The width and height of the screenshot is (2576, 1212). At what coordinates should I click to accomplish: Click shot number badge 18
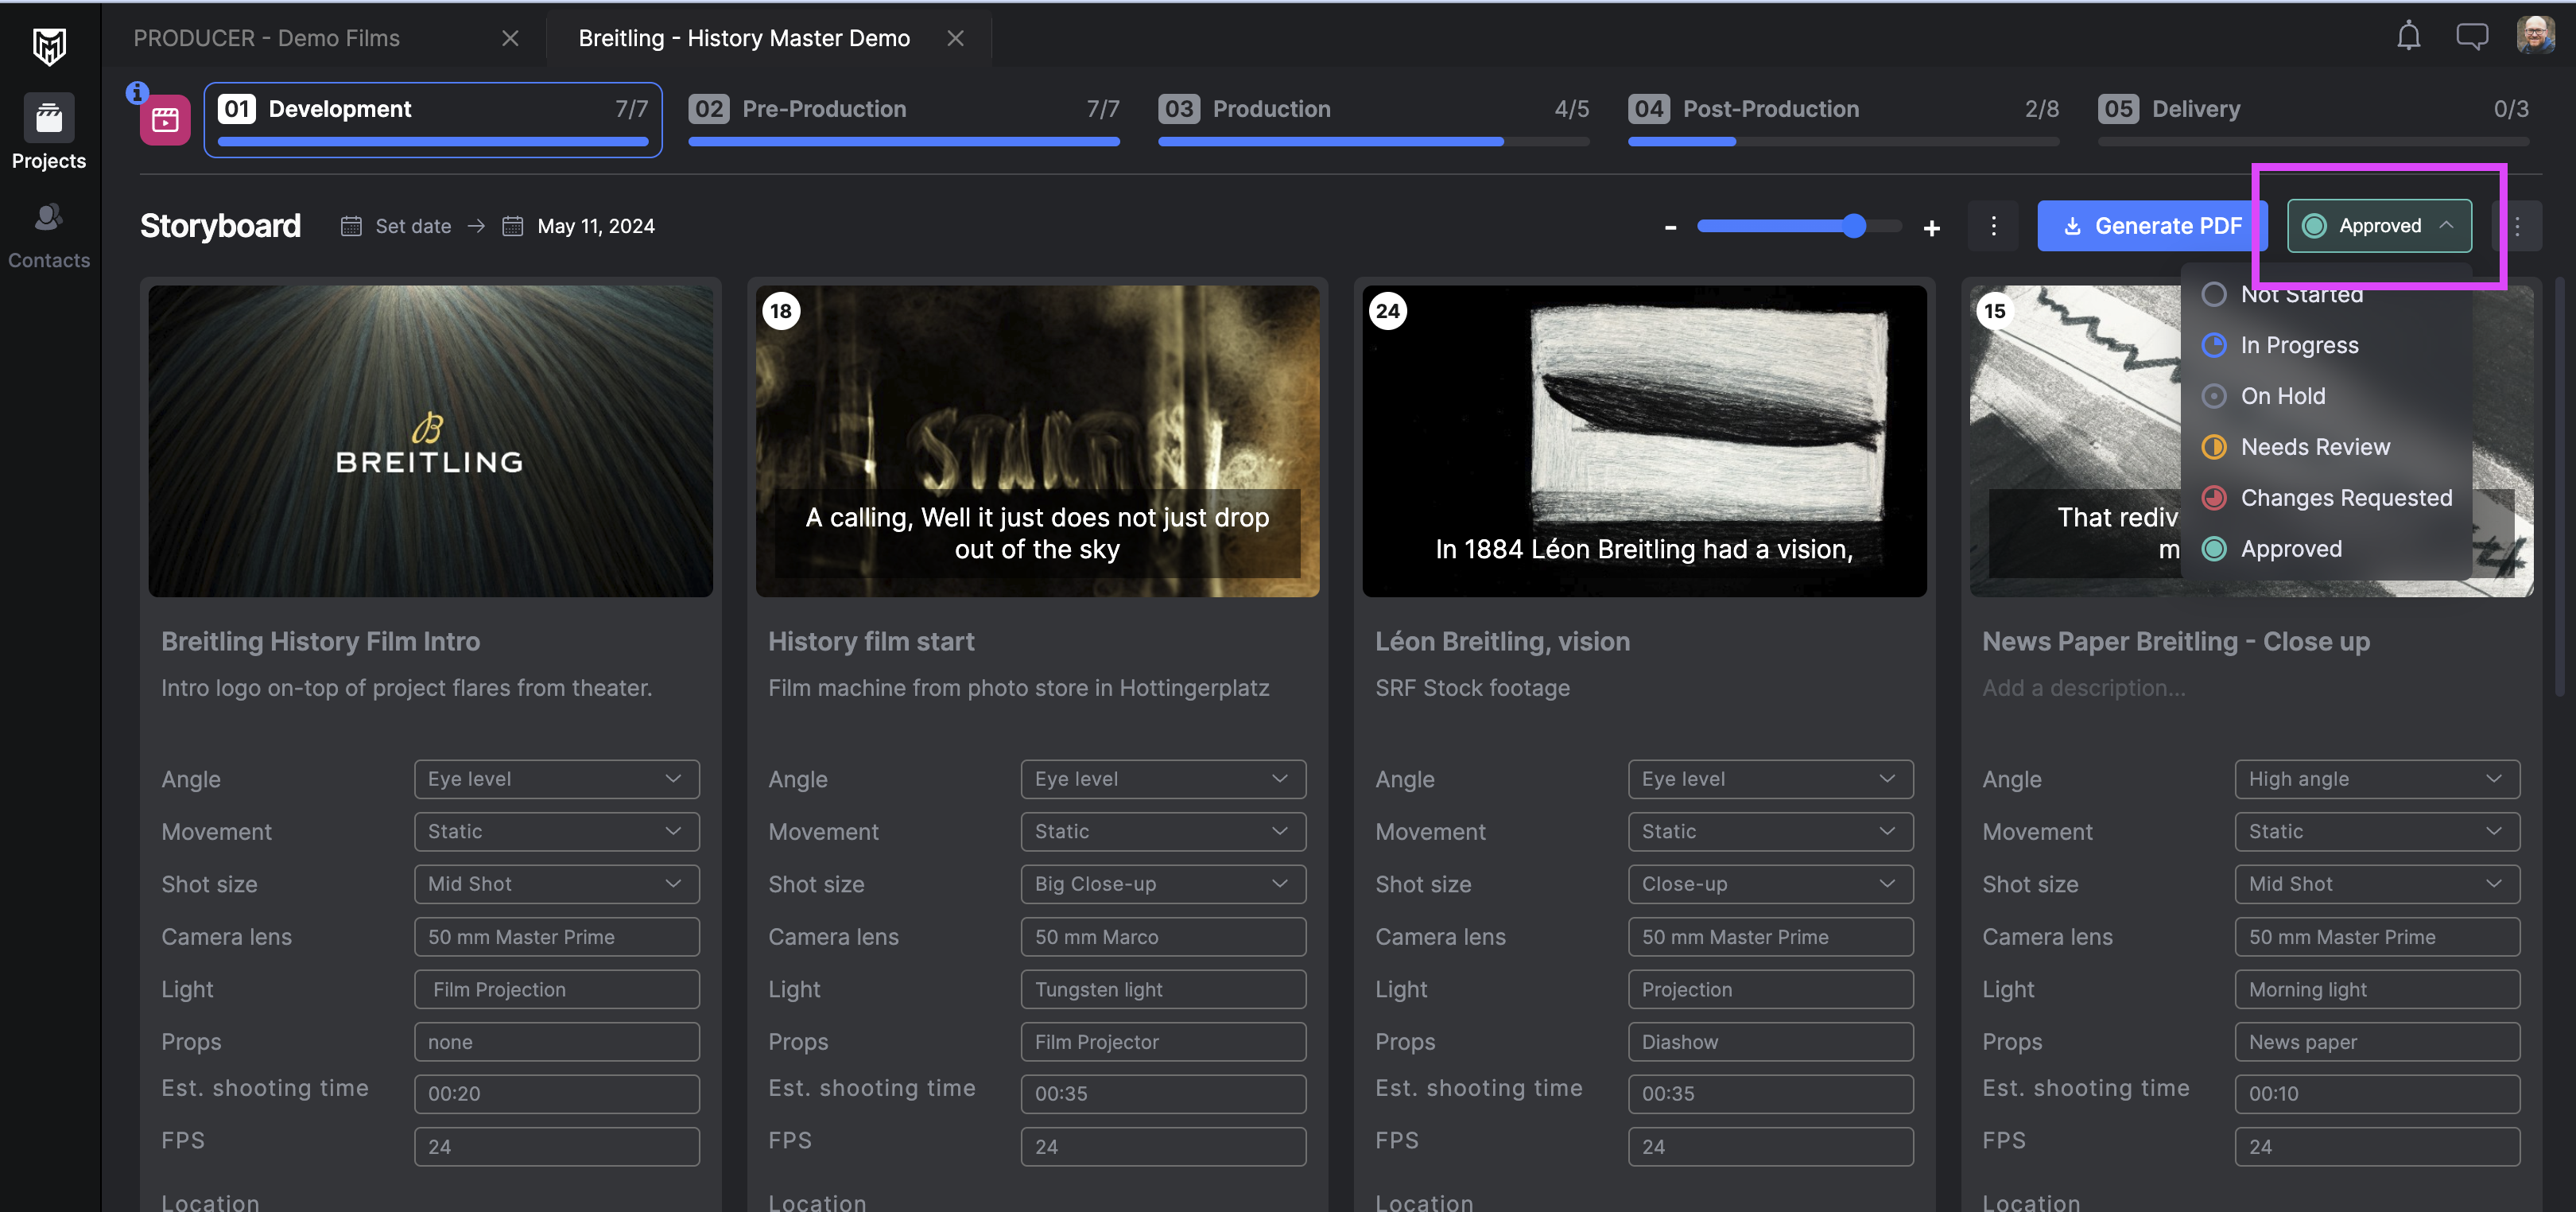tap(780, 311)
